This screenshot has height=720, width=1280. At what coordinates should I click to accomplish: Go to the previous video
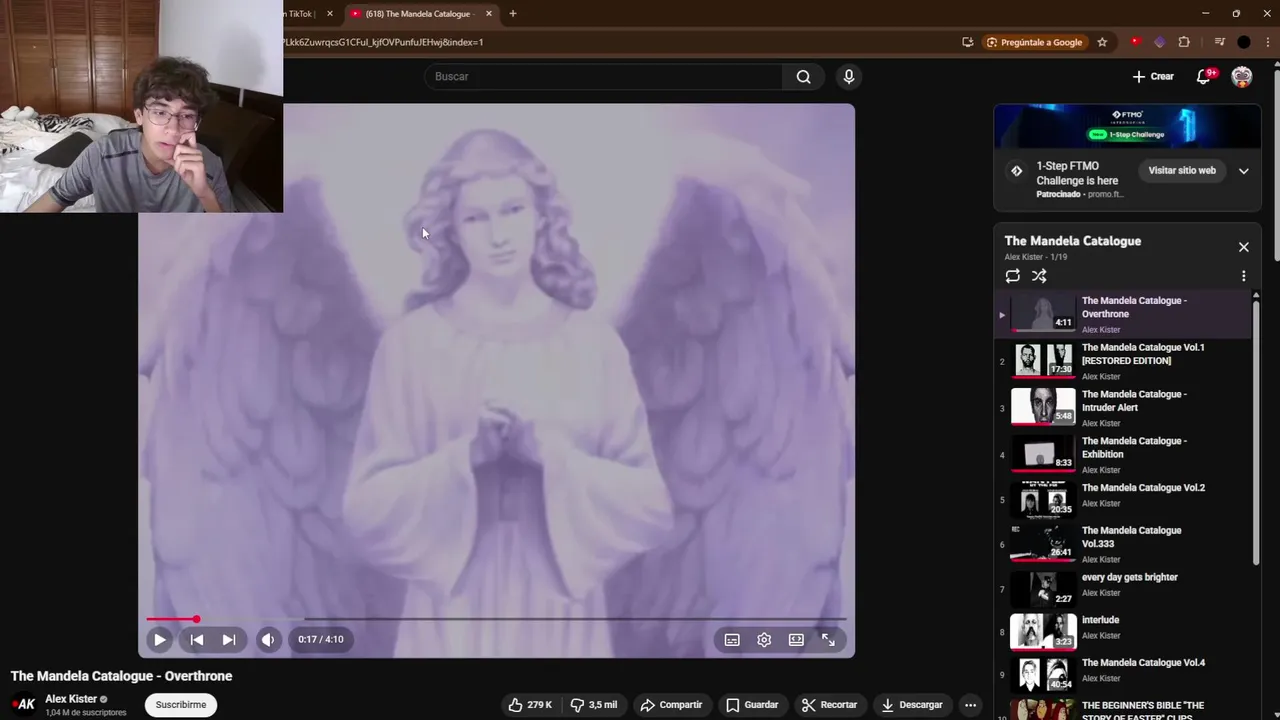coord(197,640)
